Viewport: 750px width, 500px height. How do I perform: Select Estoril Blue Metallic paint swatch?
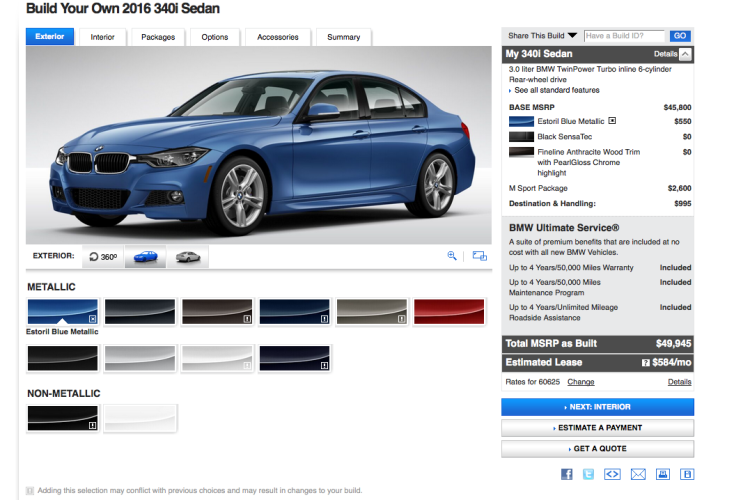point(63,312)
